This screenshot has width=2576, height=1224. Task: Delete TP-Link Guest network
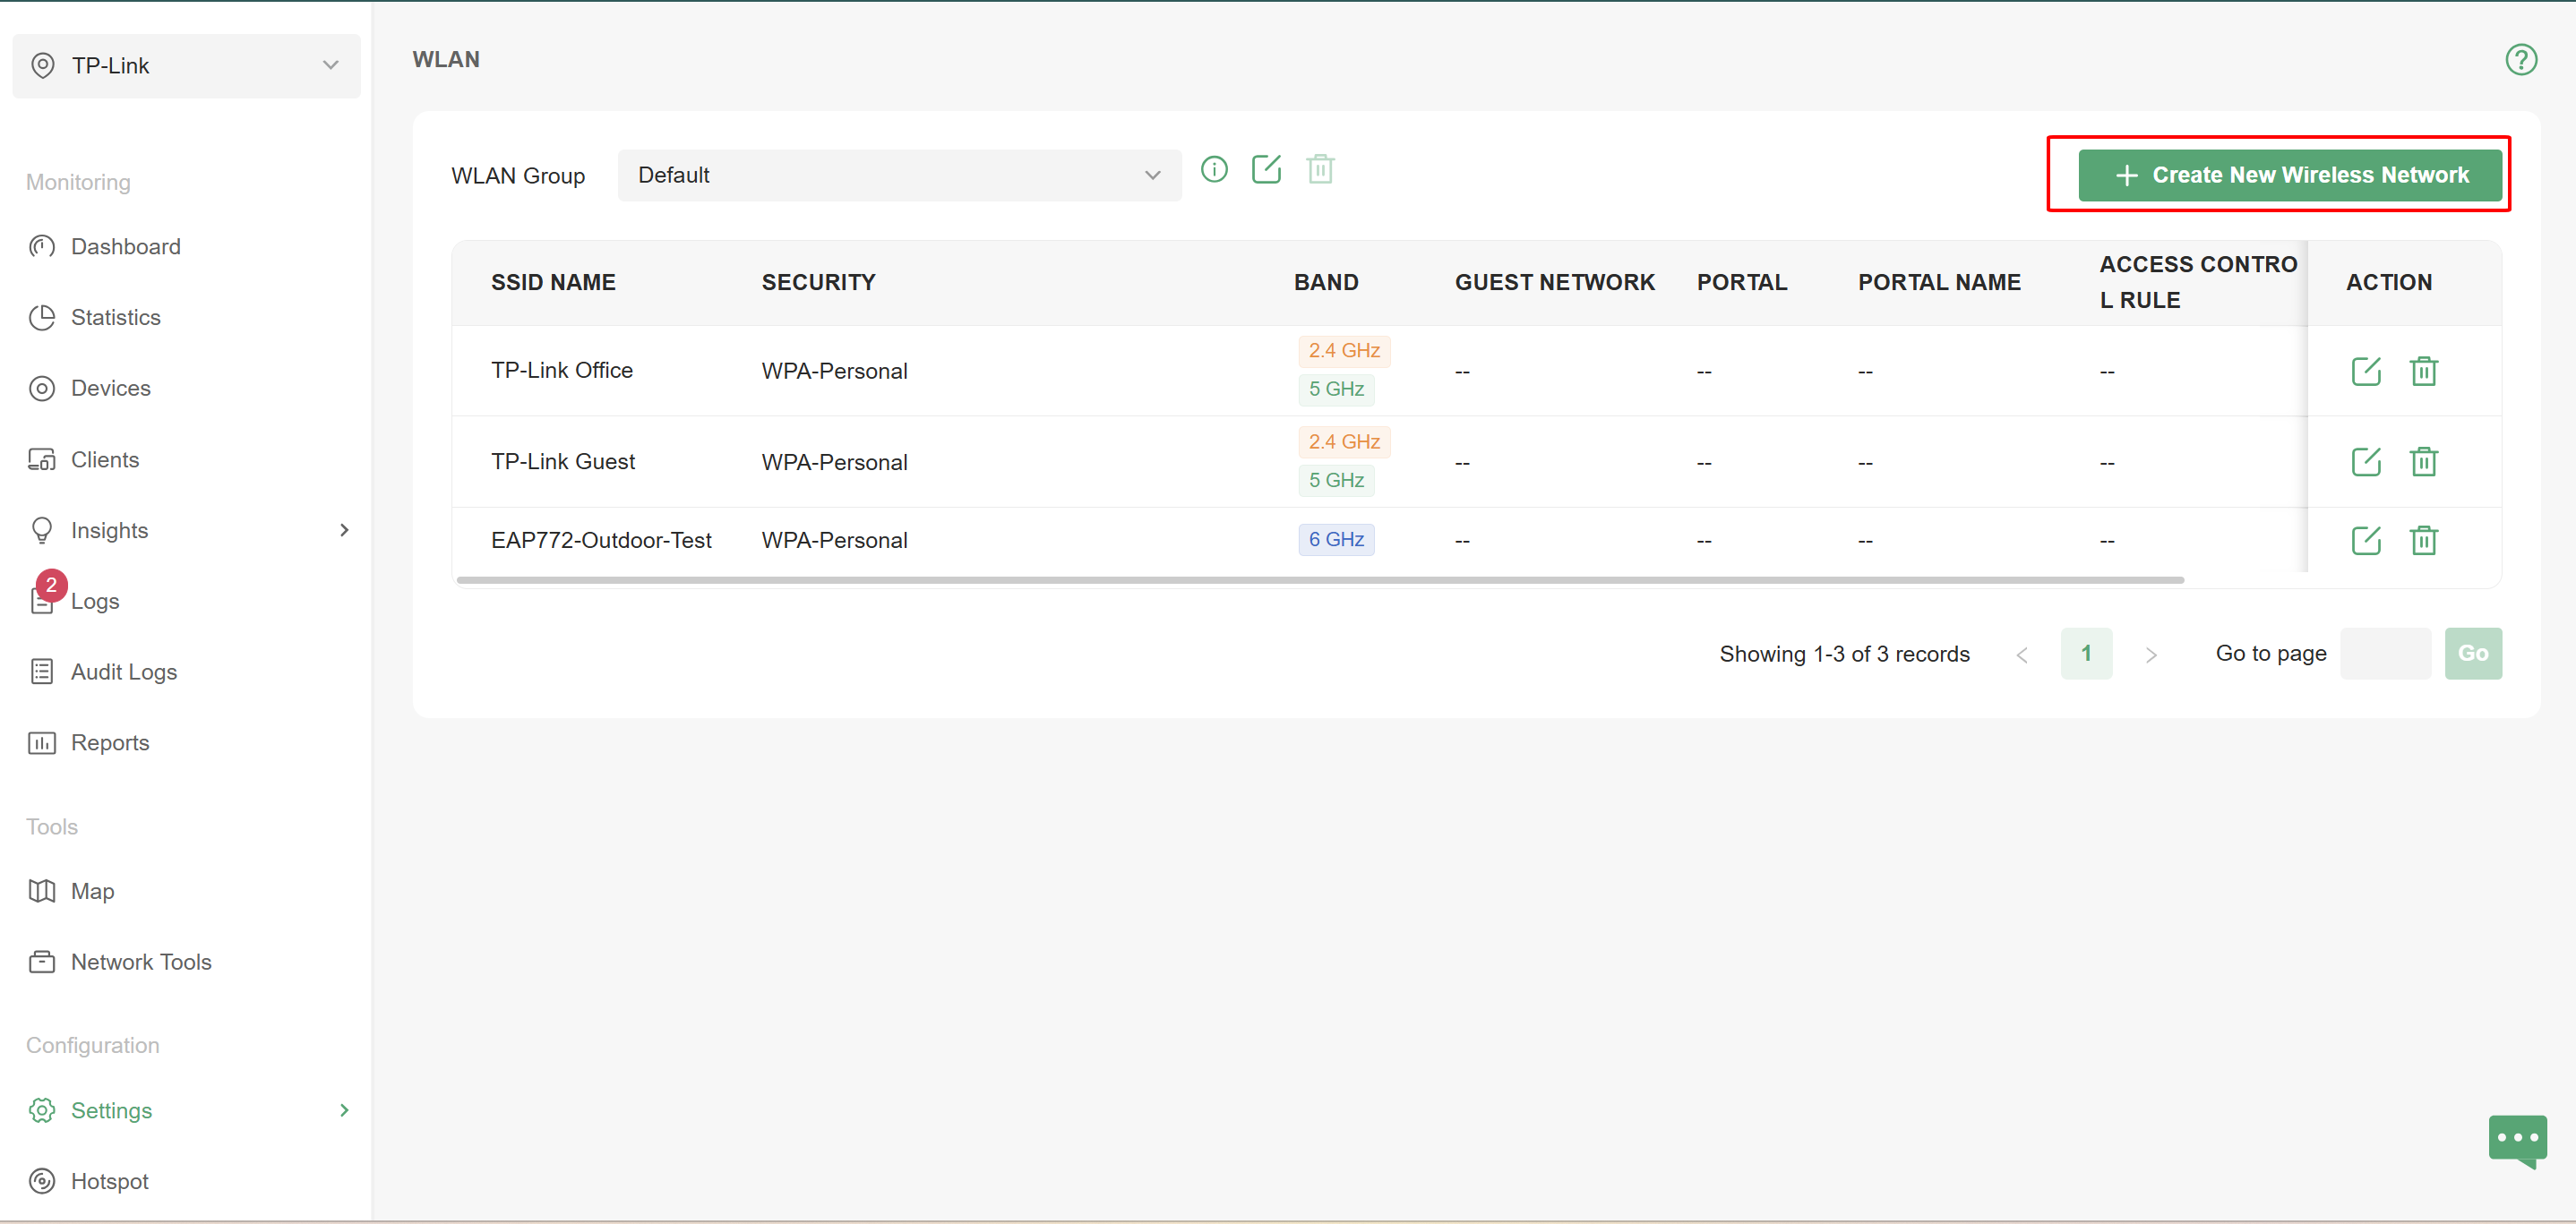click(x=2423, y=462)
